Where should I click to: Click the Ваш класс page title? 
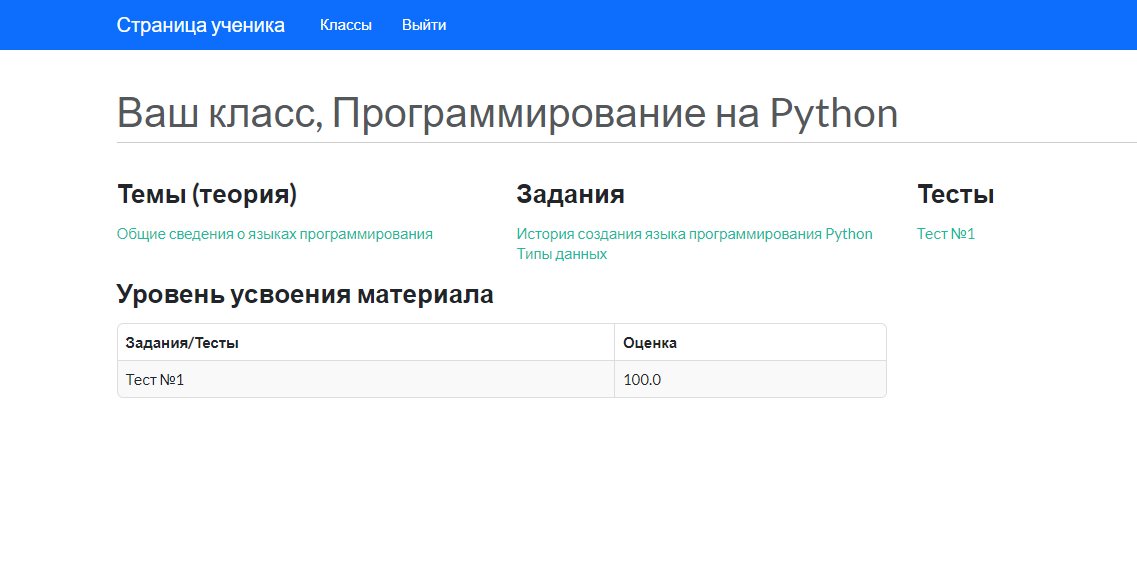pos(508,114)
